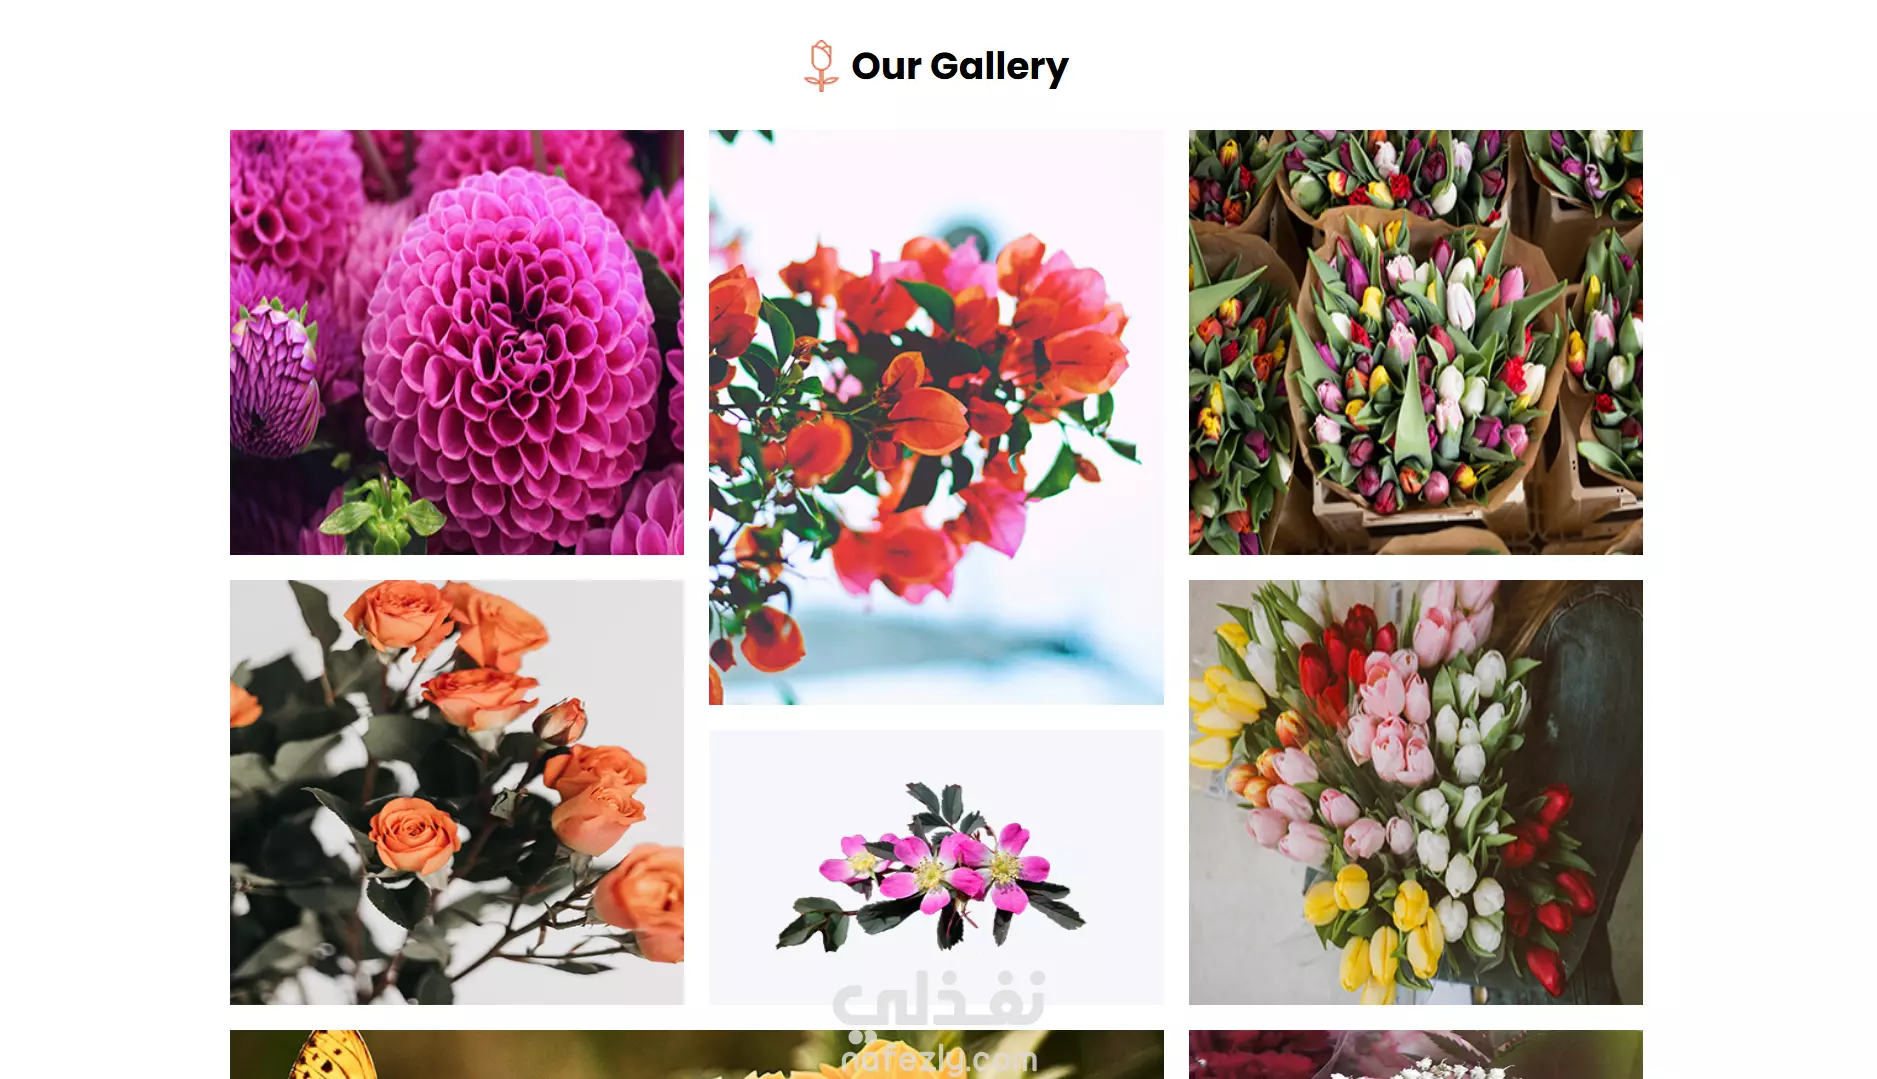Open the dark red flowers photo at bottom right
This screenshot has height=1079, width=1877.
click(1415, 1054)
